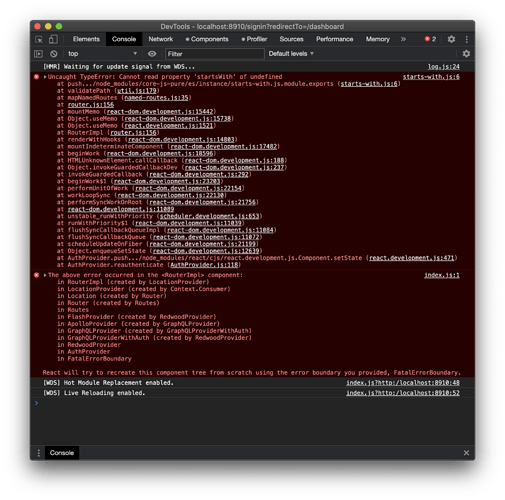
Task: Click '[WDS] Hot Module Replacement enabled.' message
Action: click(x=108, y=383)
